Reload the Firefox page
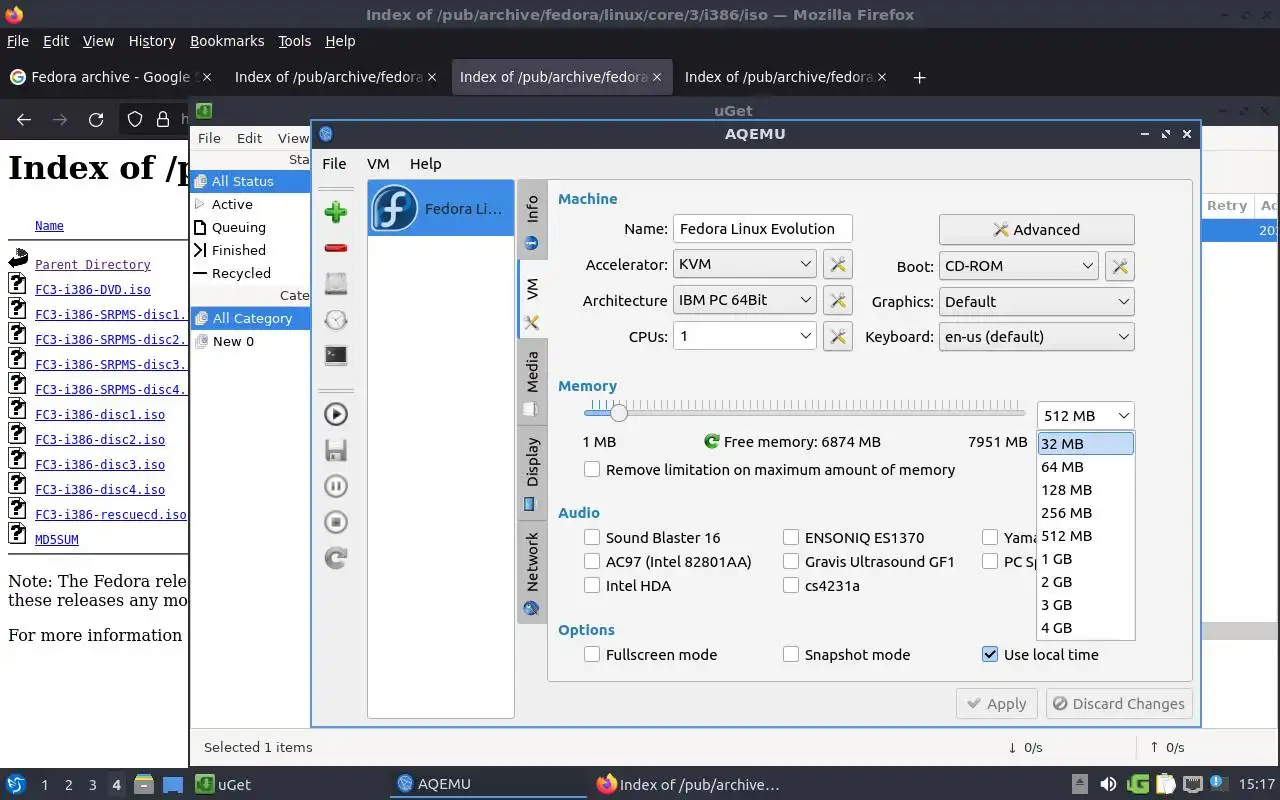Screen dimensions: 1280x800 (96, 119)
